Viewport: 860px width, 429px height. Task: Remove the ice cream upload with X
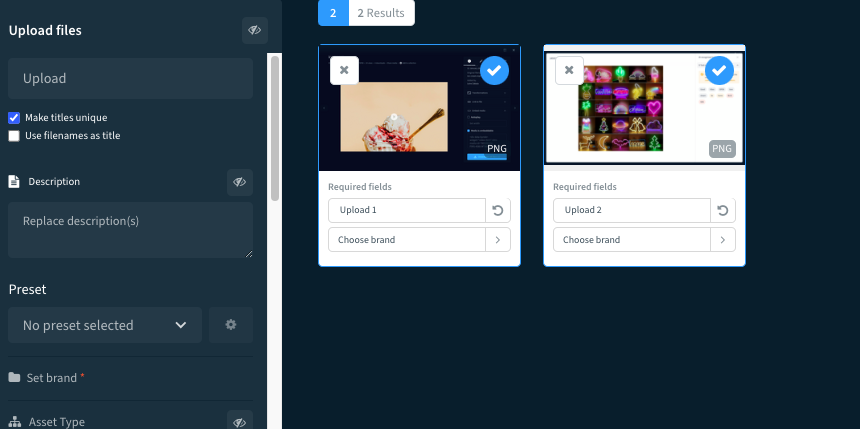tap(344, 70)
